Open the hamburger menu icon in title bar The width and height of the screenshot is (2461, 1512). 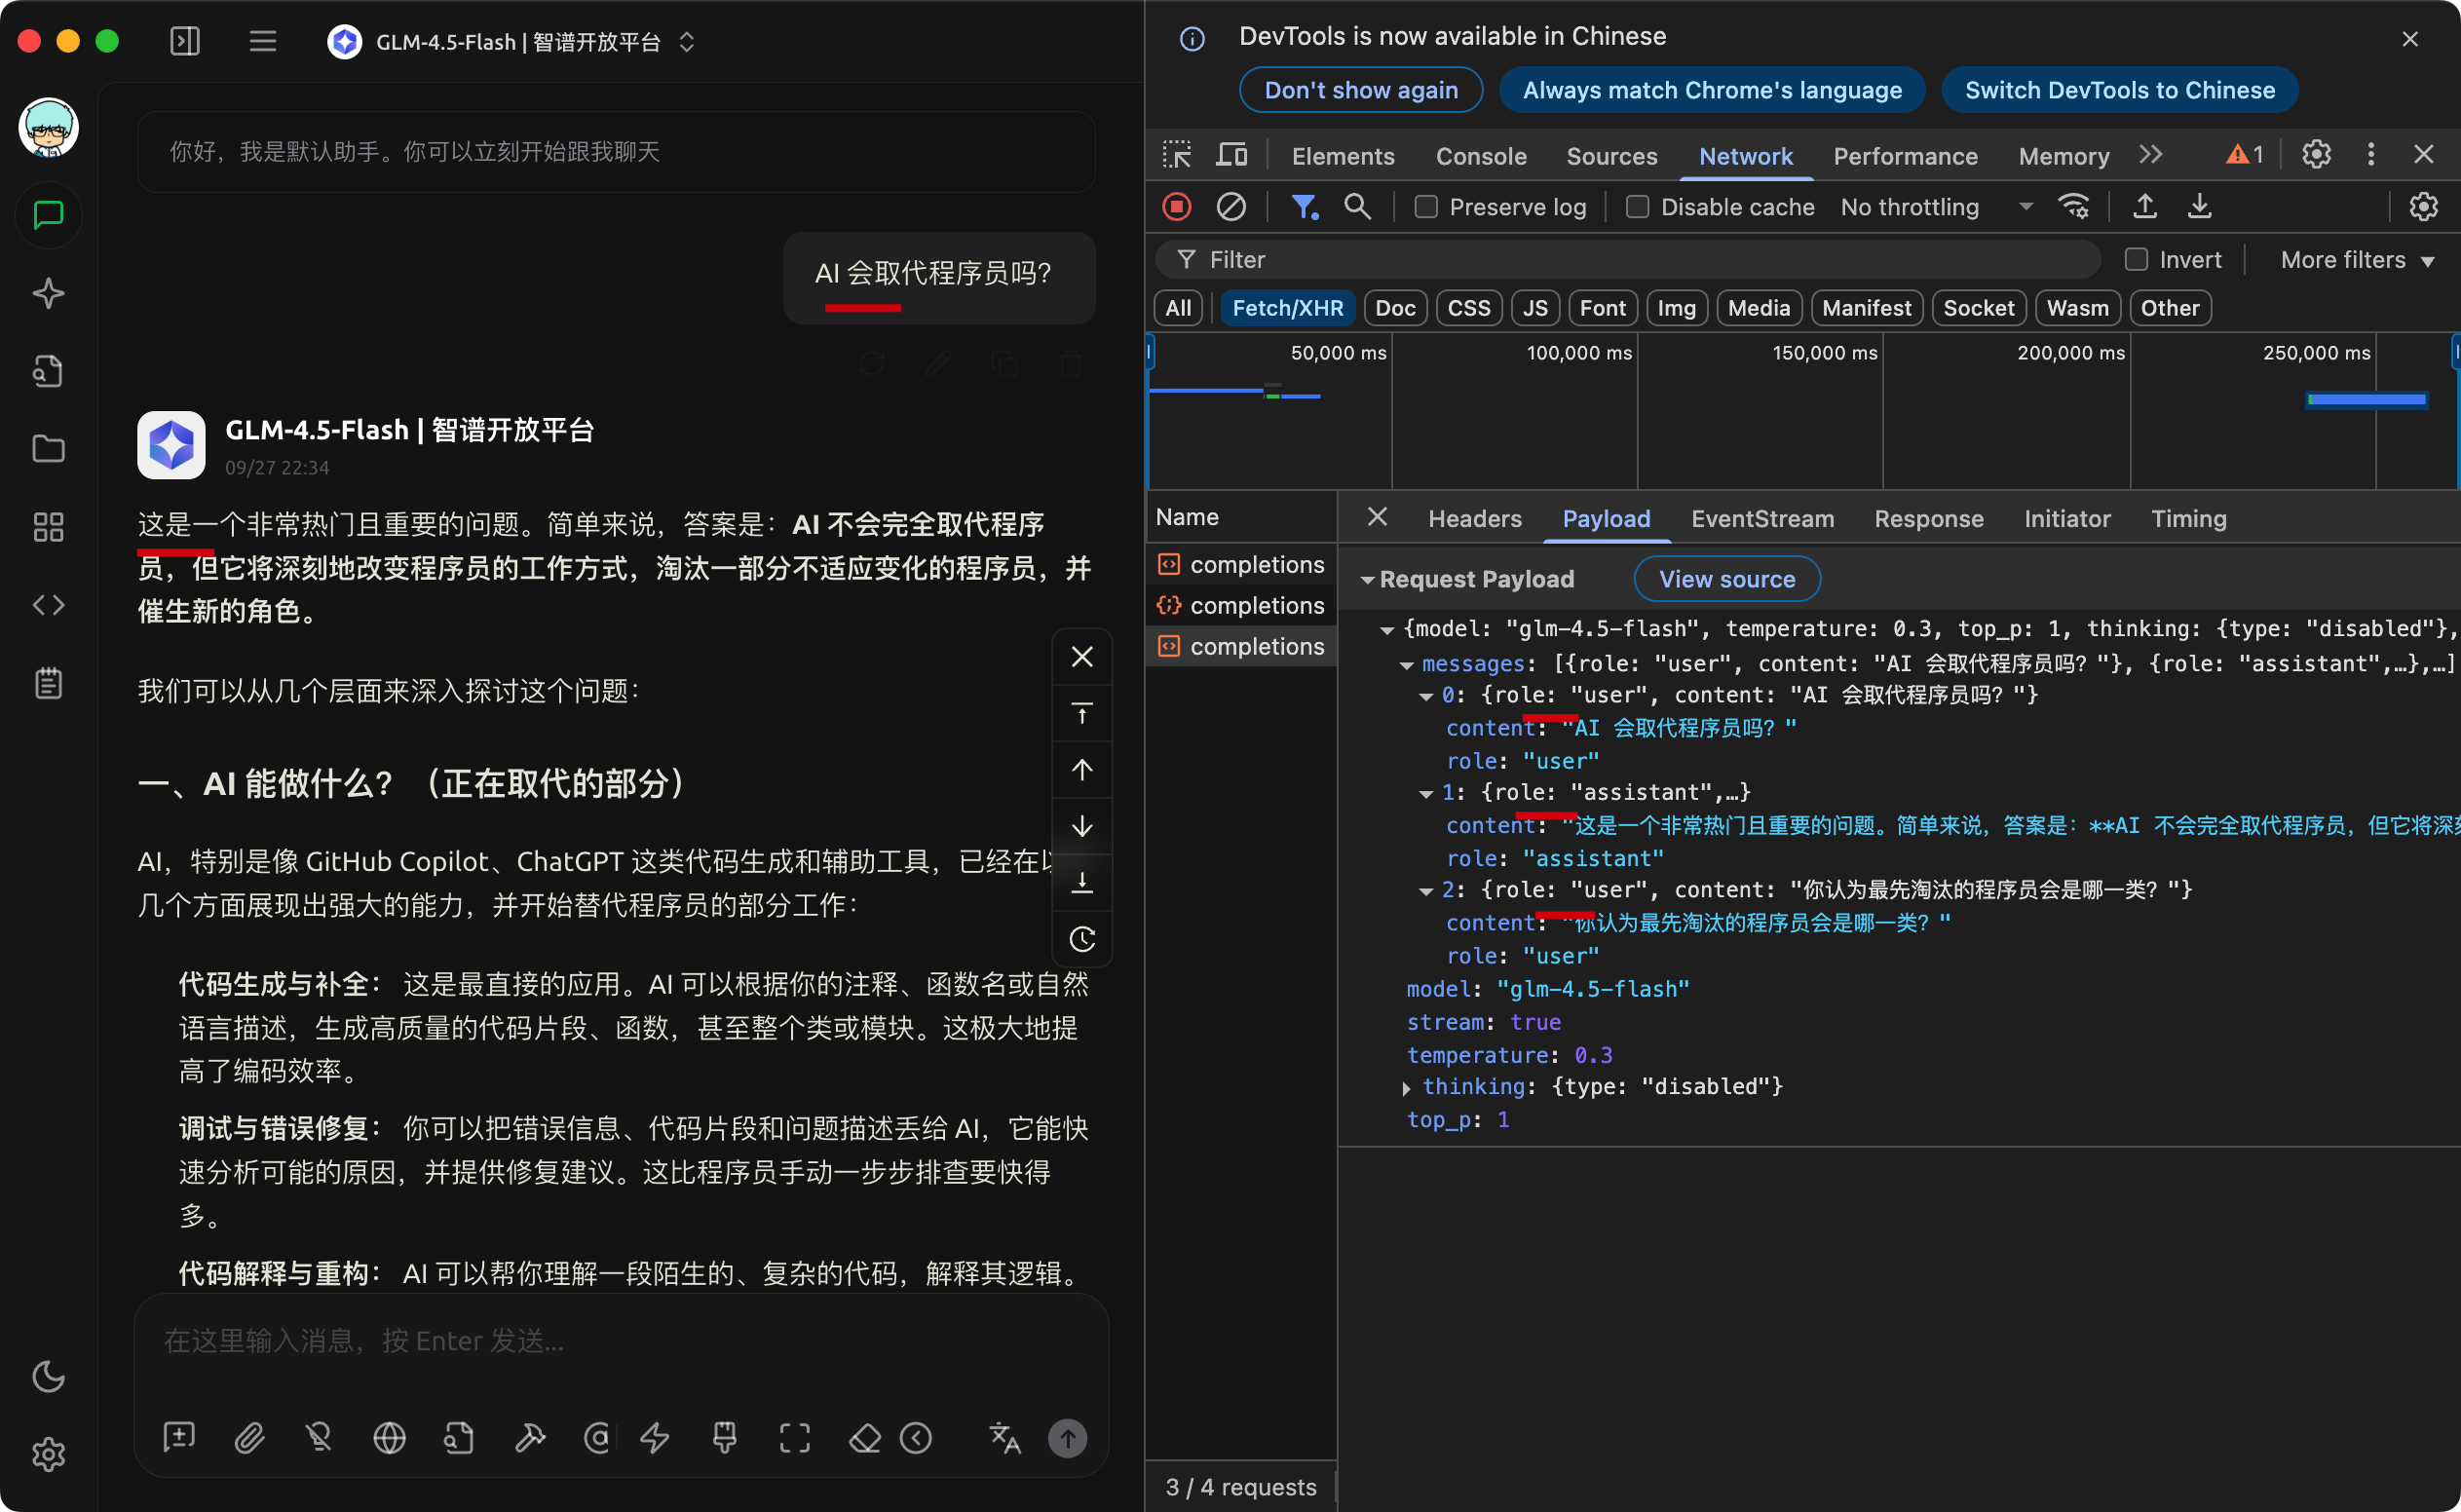[x=263, y=41]
